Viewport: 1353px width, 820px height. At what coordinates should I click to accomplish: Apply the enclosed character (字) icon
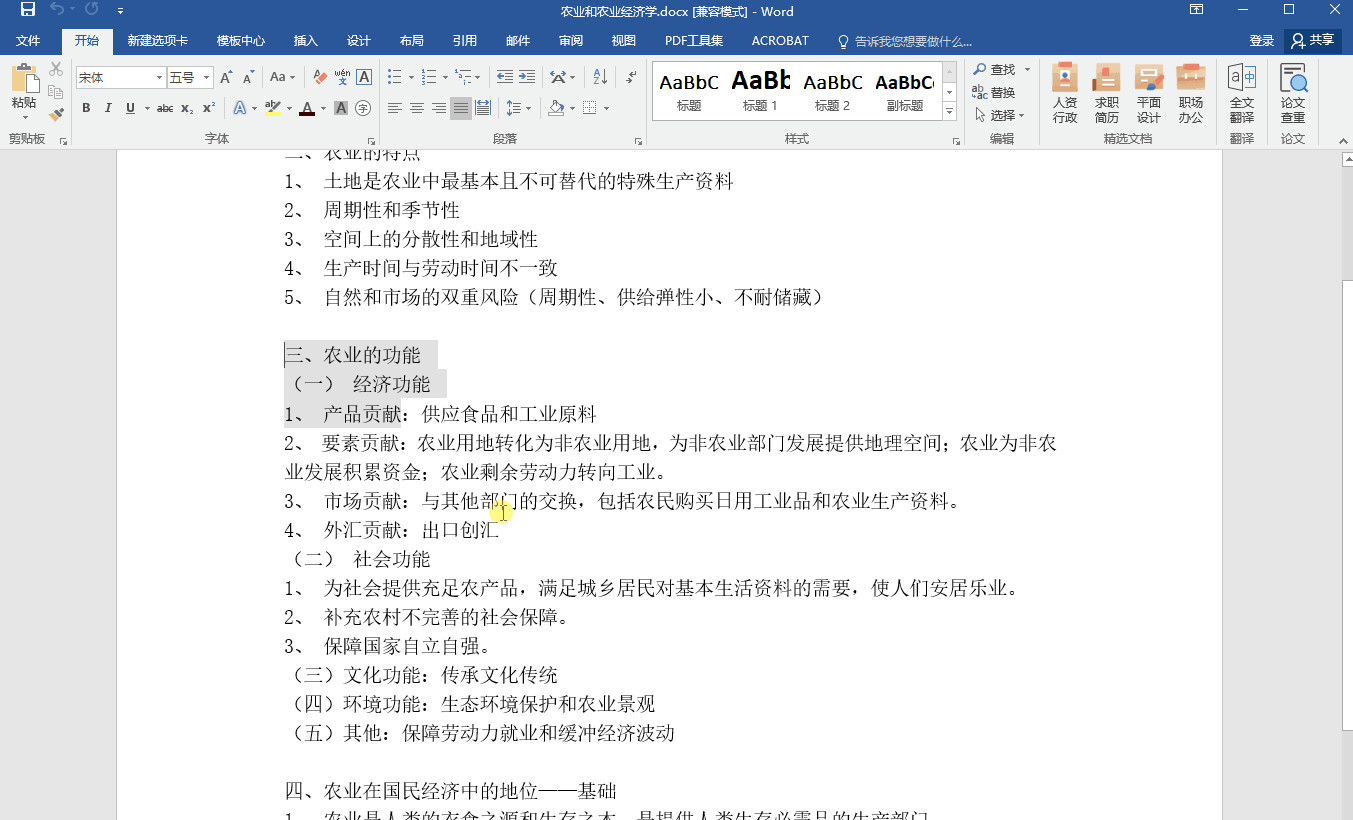363,108
